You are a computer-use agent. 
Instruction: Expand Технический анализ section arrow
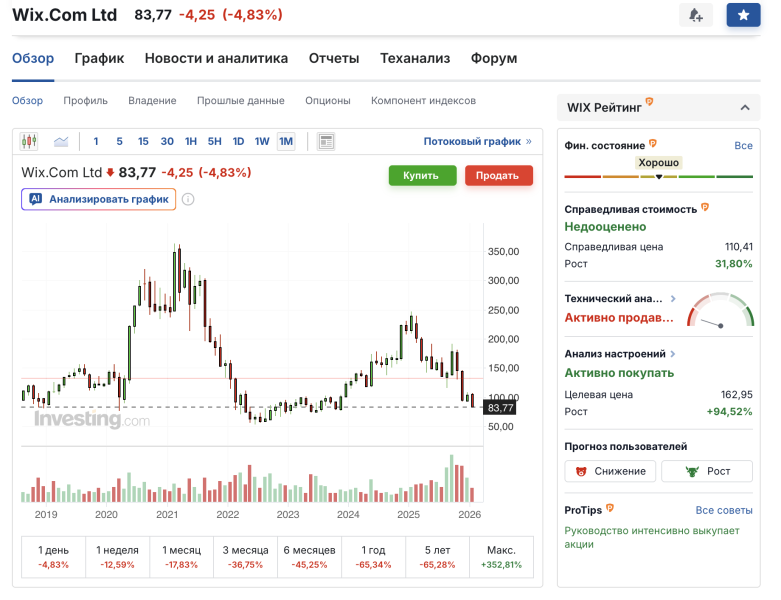(673, 298)
